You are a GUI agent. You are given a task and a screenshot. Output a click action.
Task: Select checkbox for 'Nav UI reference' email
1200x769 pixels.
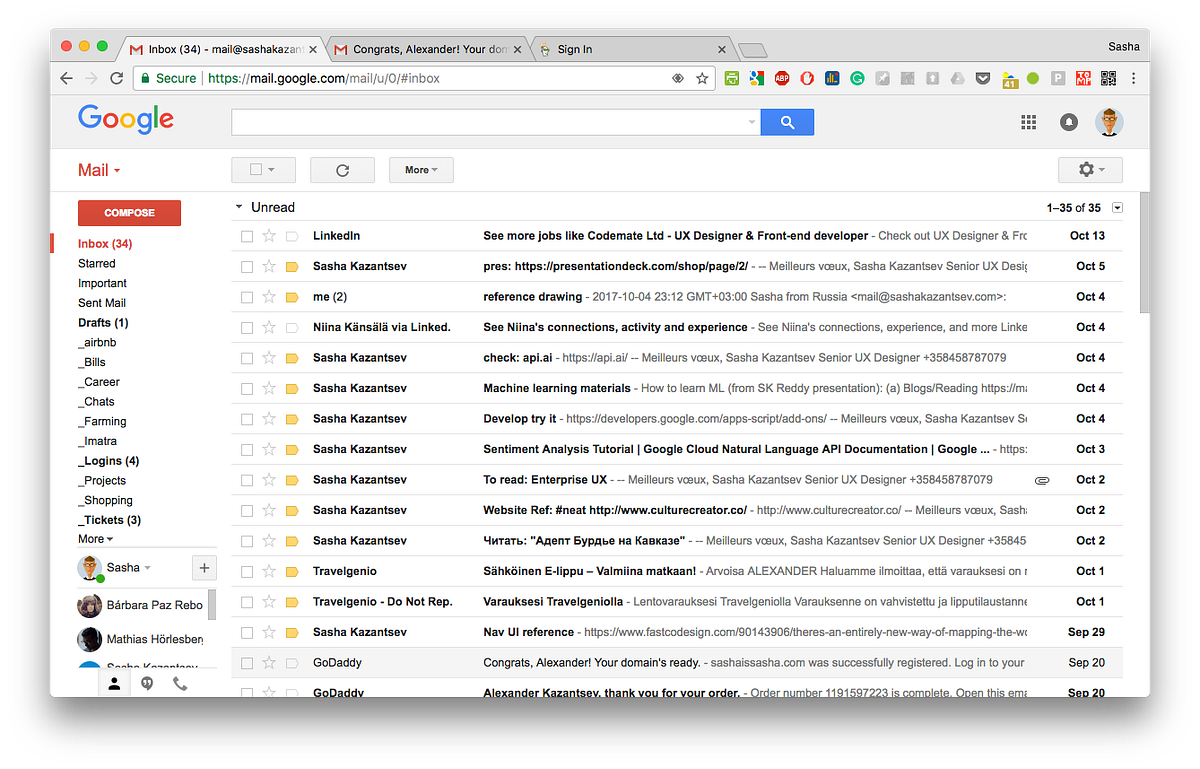[x=247, y=632]
